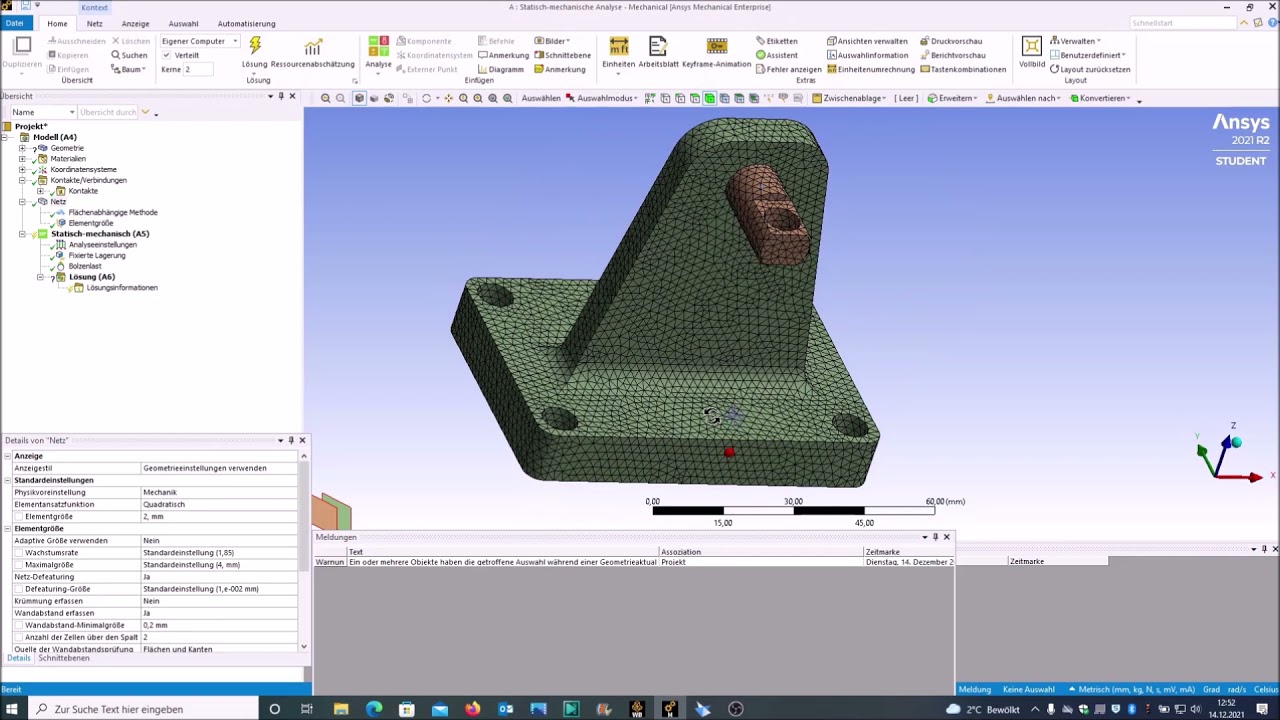Click the Analyse icon in the ribbon
This screenshot has width=1280, height=720.
coord(379,46)
